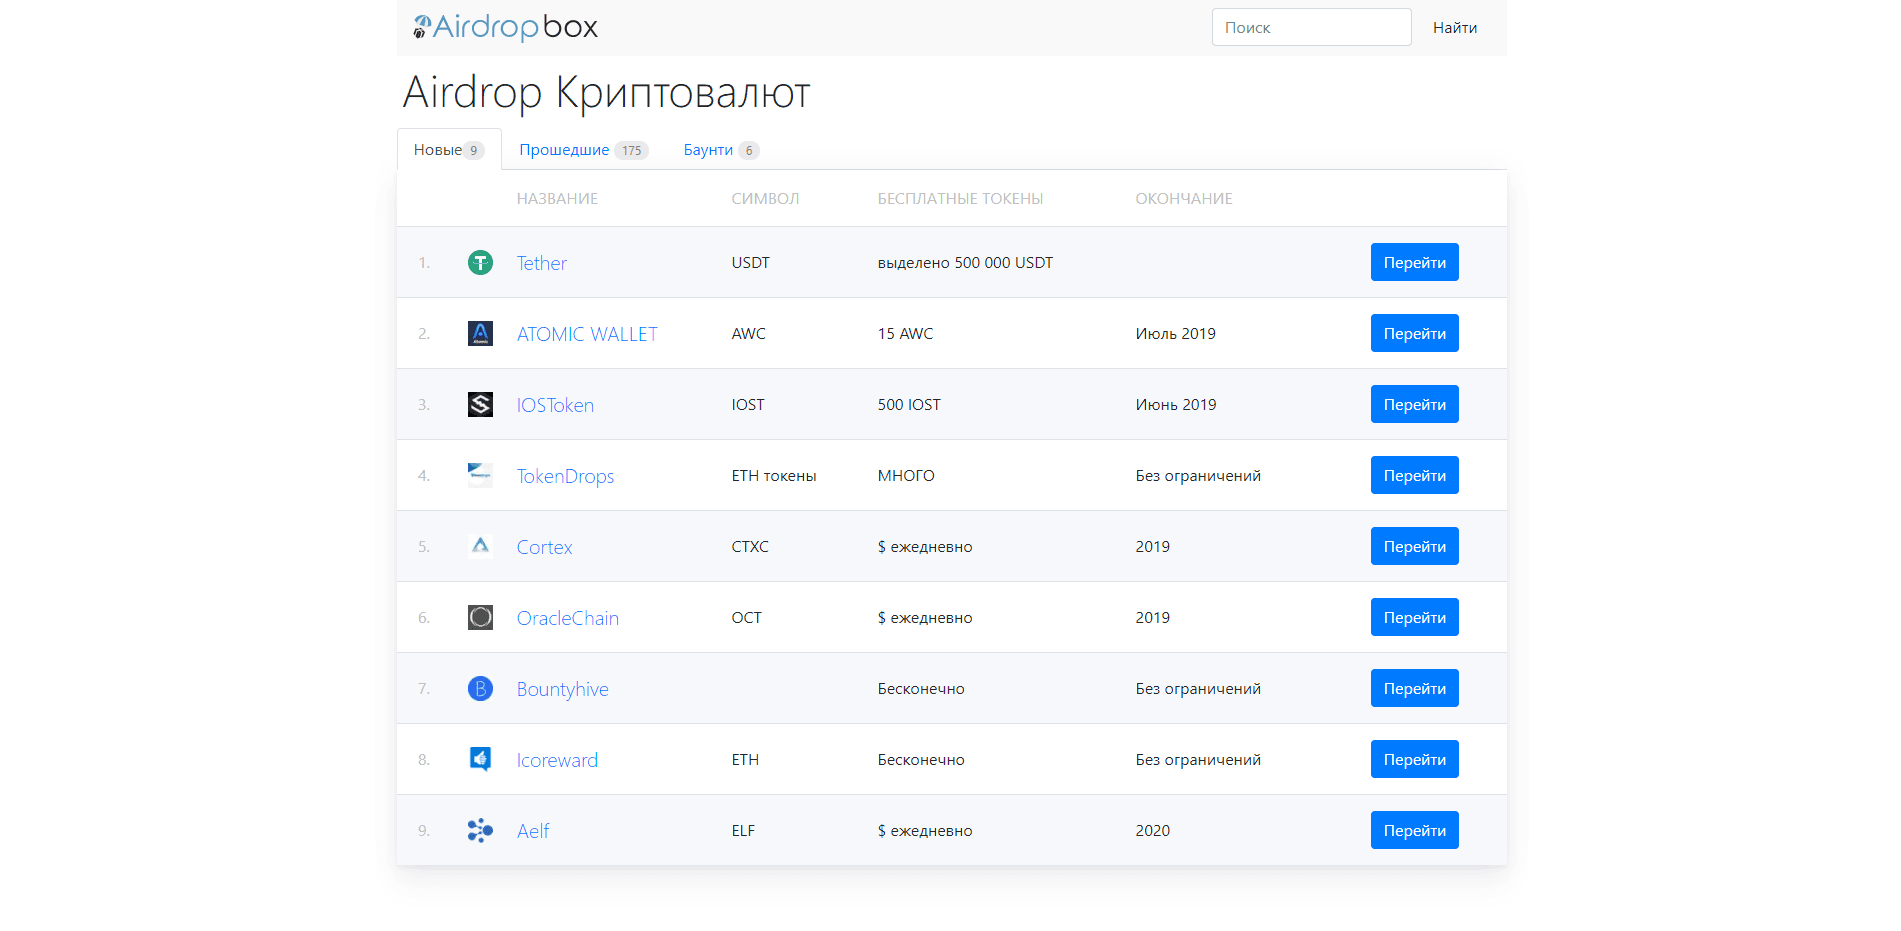
Task: Open the Tether airdrop link
Action: coord(540,262)
